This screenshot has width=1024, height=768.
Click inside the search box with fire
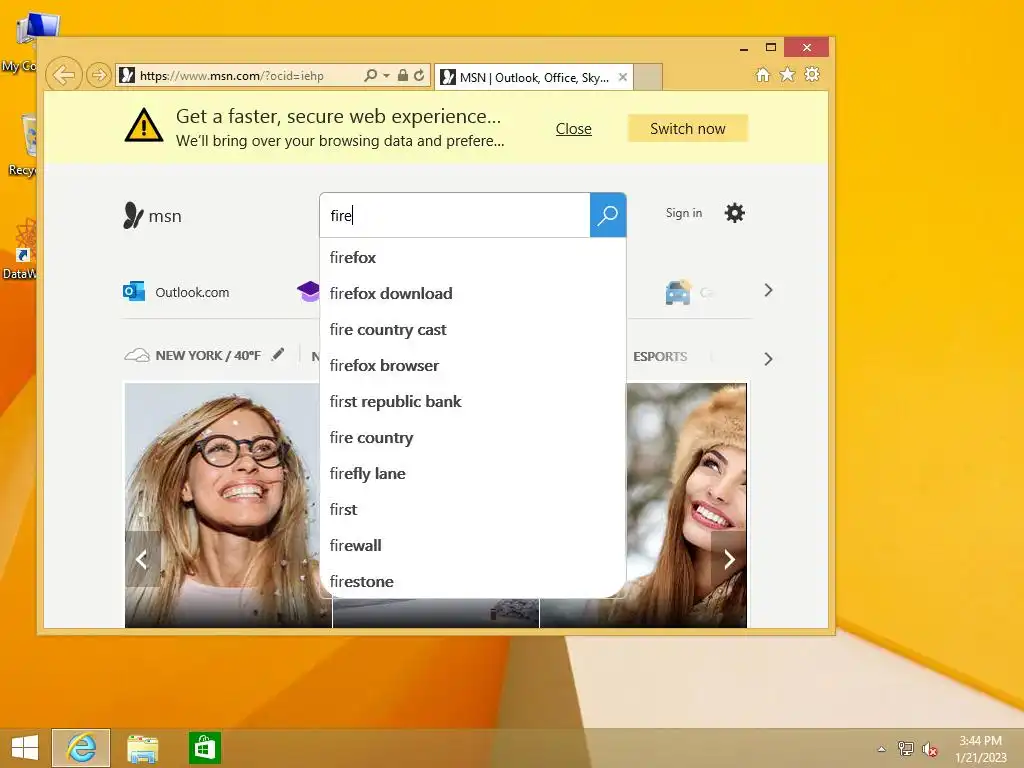(455, 216)
